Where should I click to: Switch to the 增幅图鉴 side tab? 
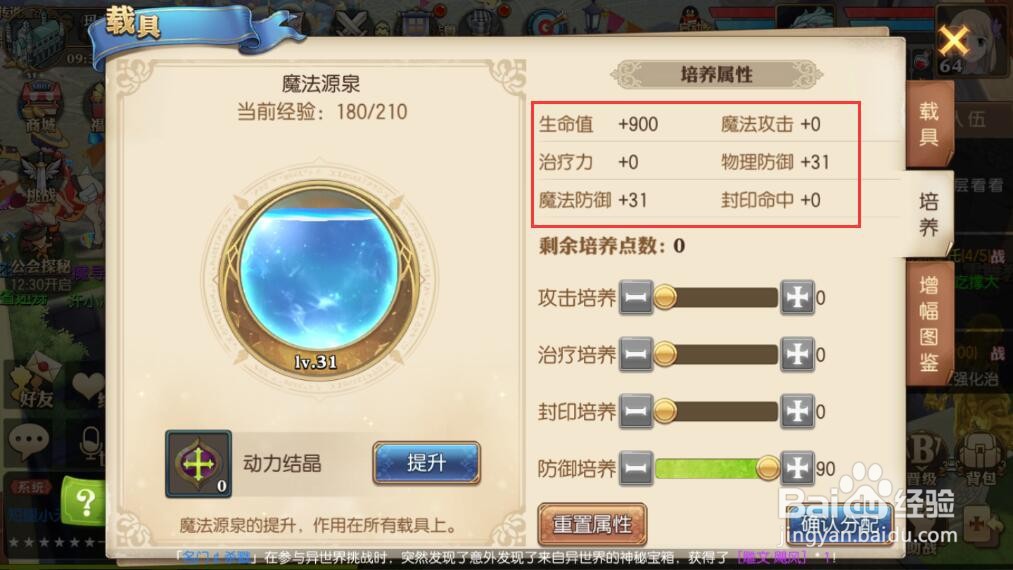coord(929,323)
